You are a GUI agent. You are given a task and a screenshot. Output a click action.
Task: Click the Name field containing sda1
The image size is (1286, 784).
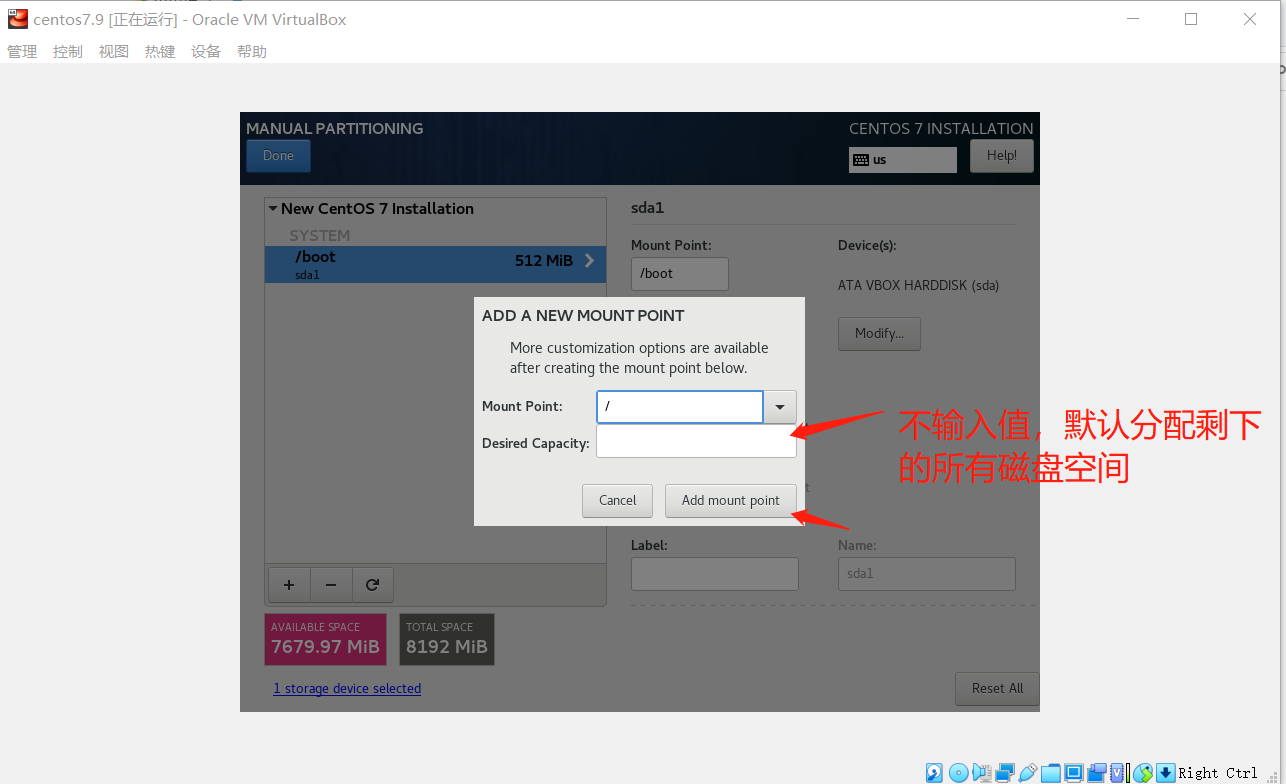pyautogui.click(x=927, y=574)
